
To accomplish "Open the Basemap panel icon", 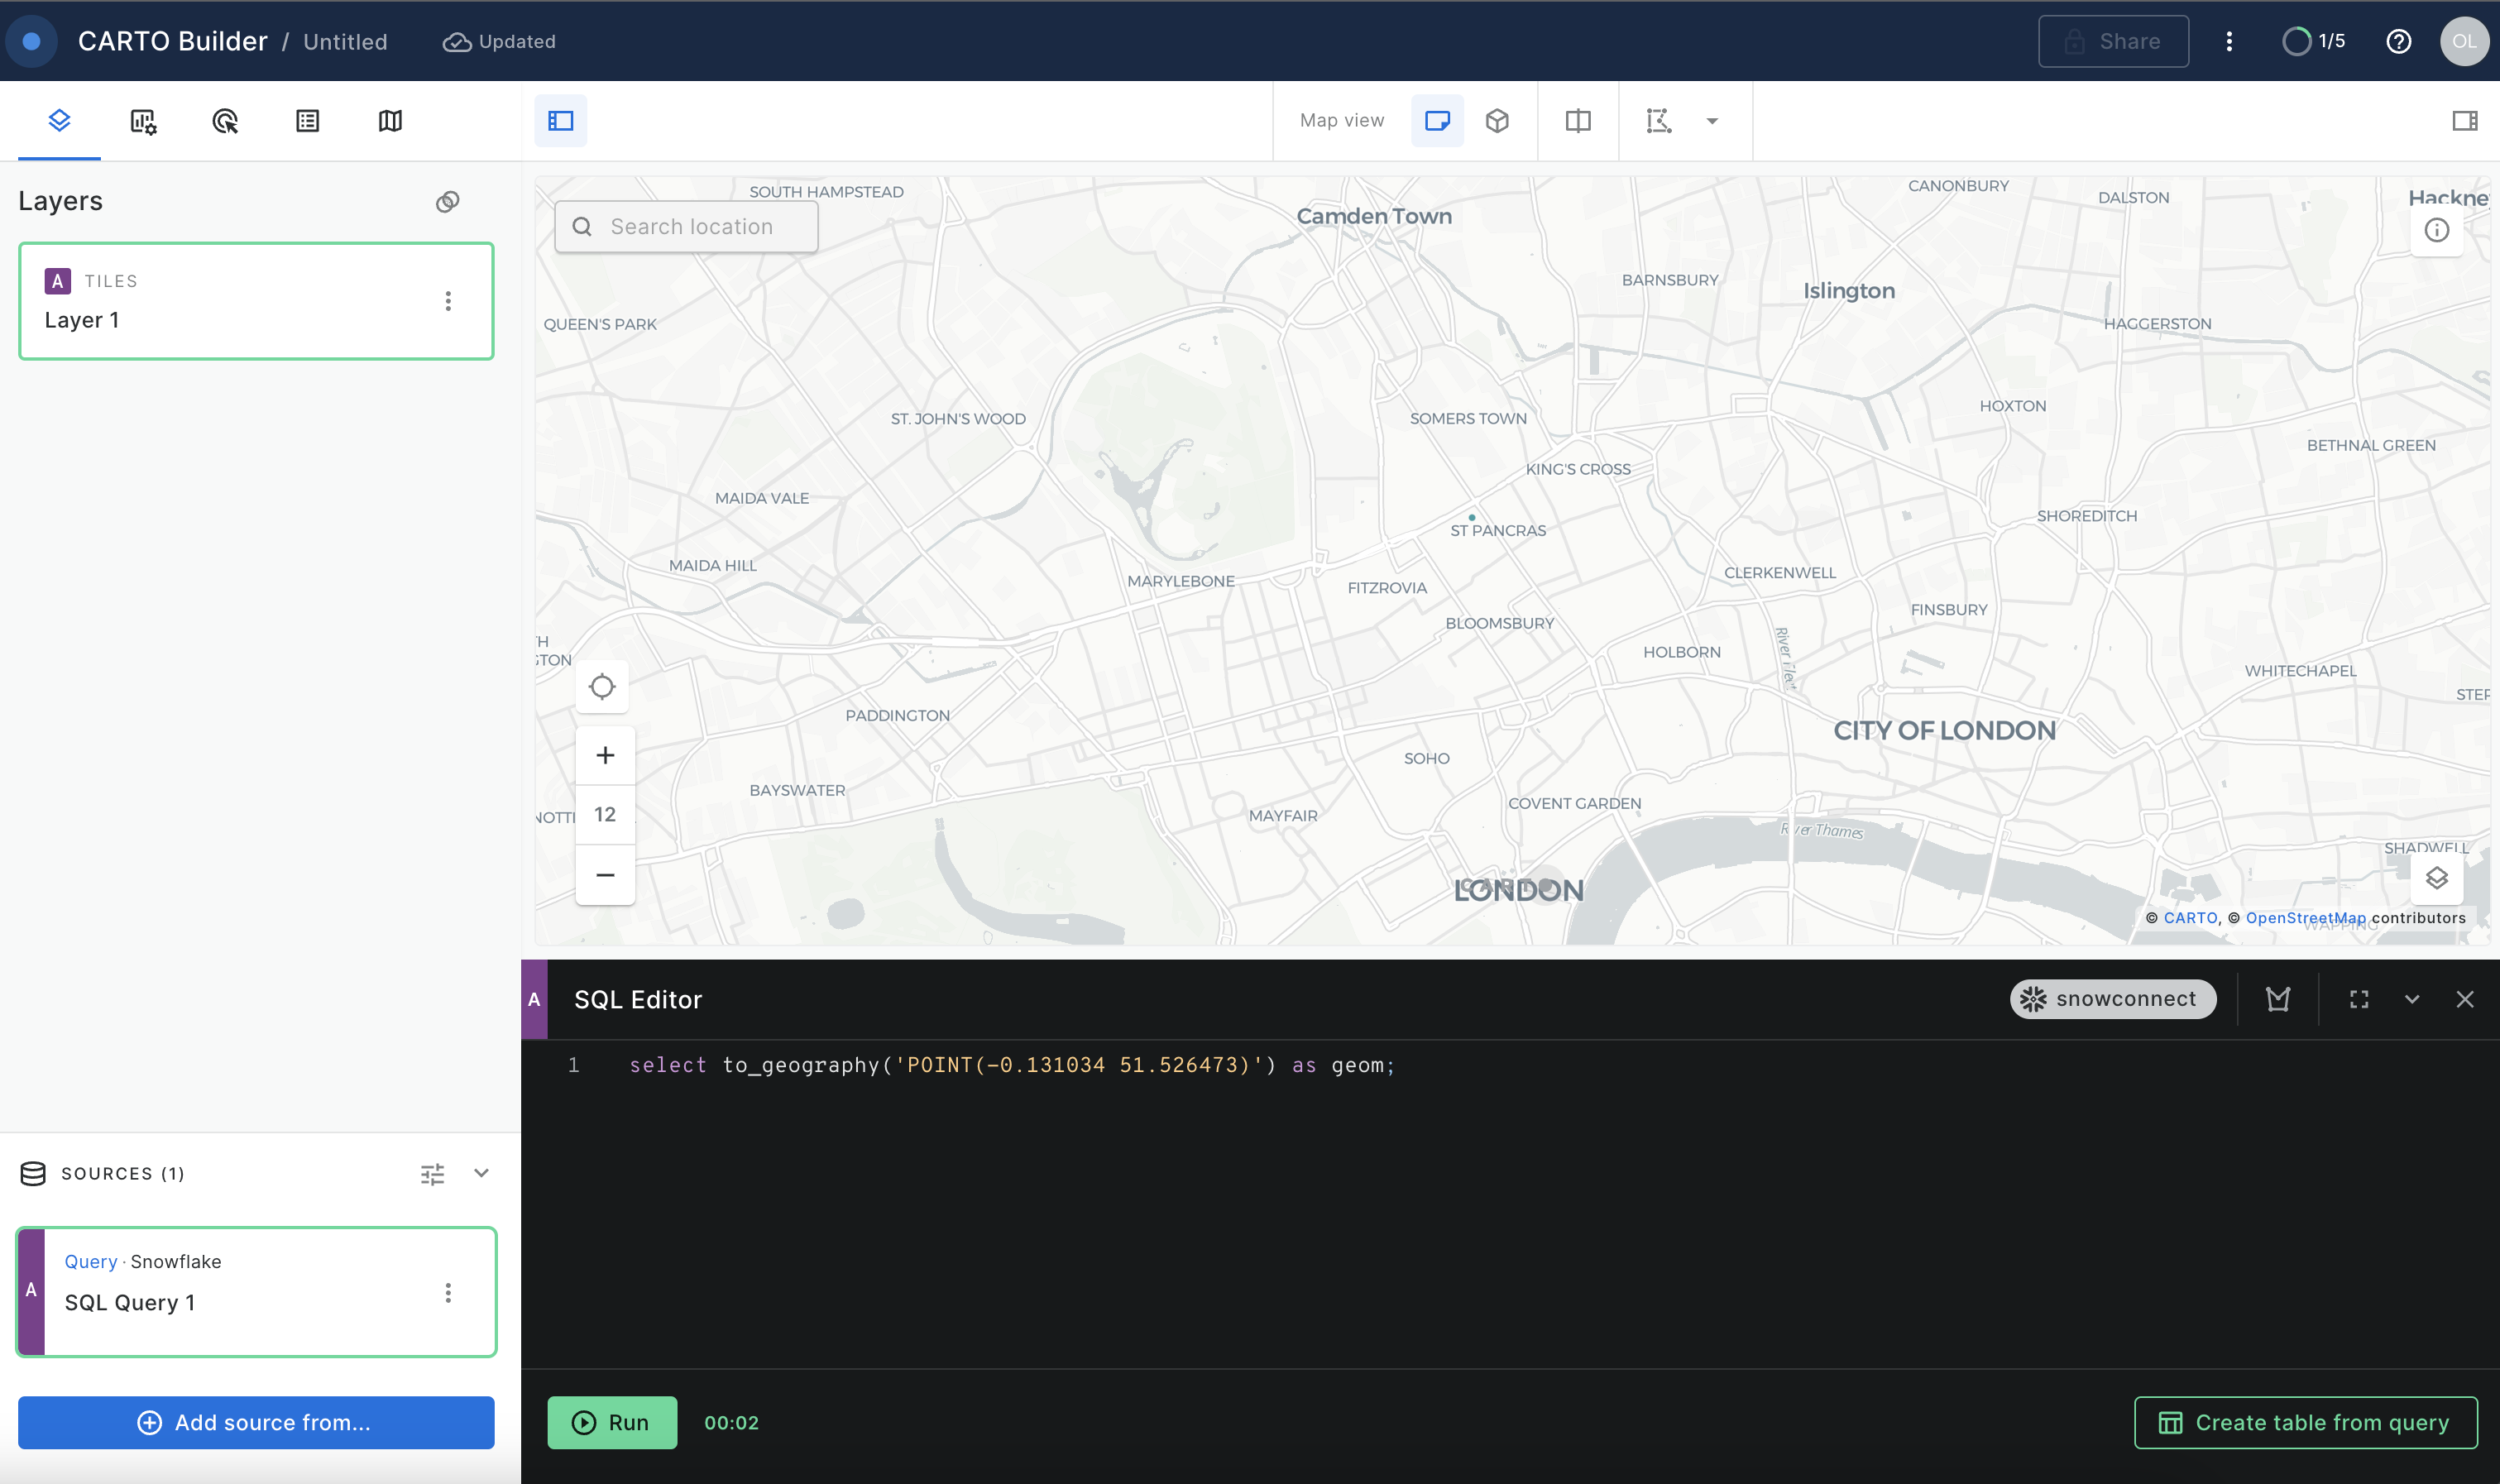I will (x=390, y=121).
